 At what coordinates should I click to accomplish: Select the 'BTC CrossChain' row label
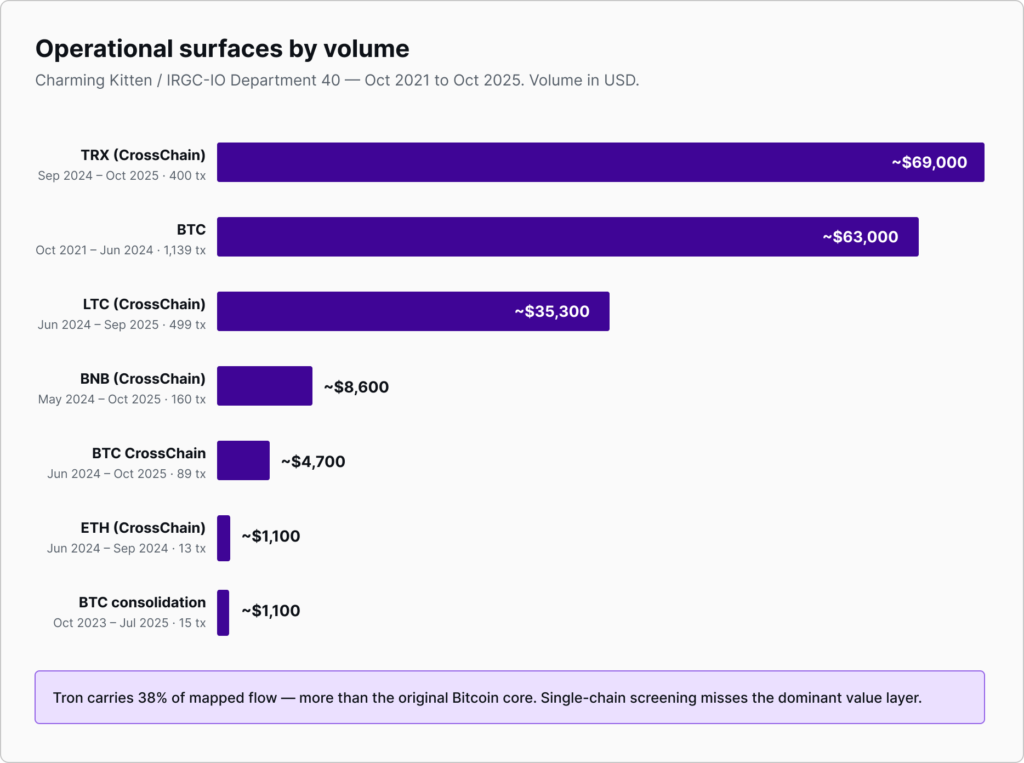point(148,453)
